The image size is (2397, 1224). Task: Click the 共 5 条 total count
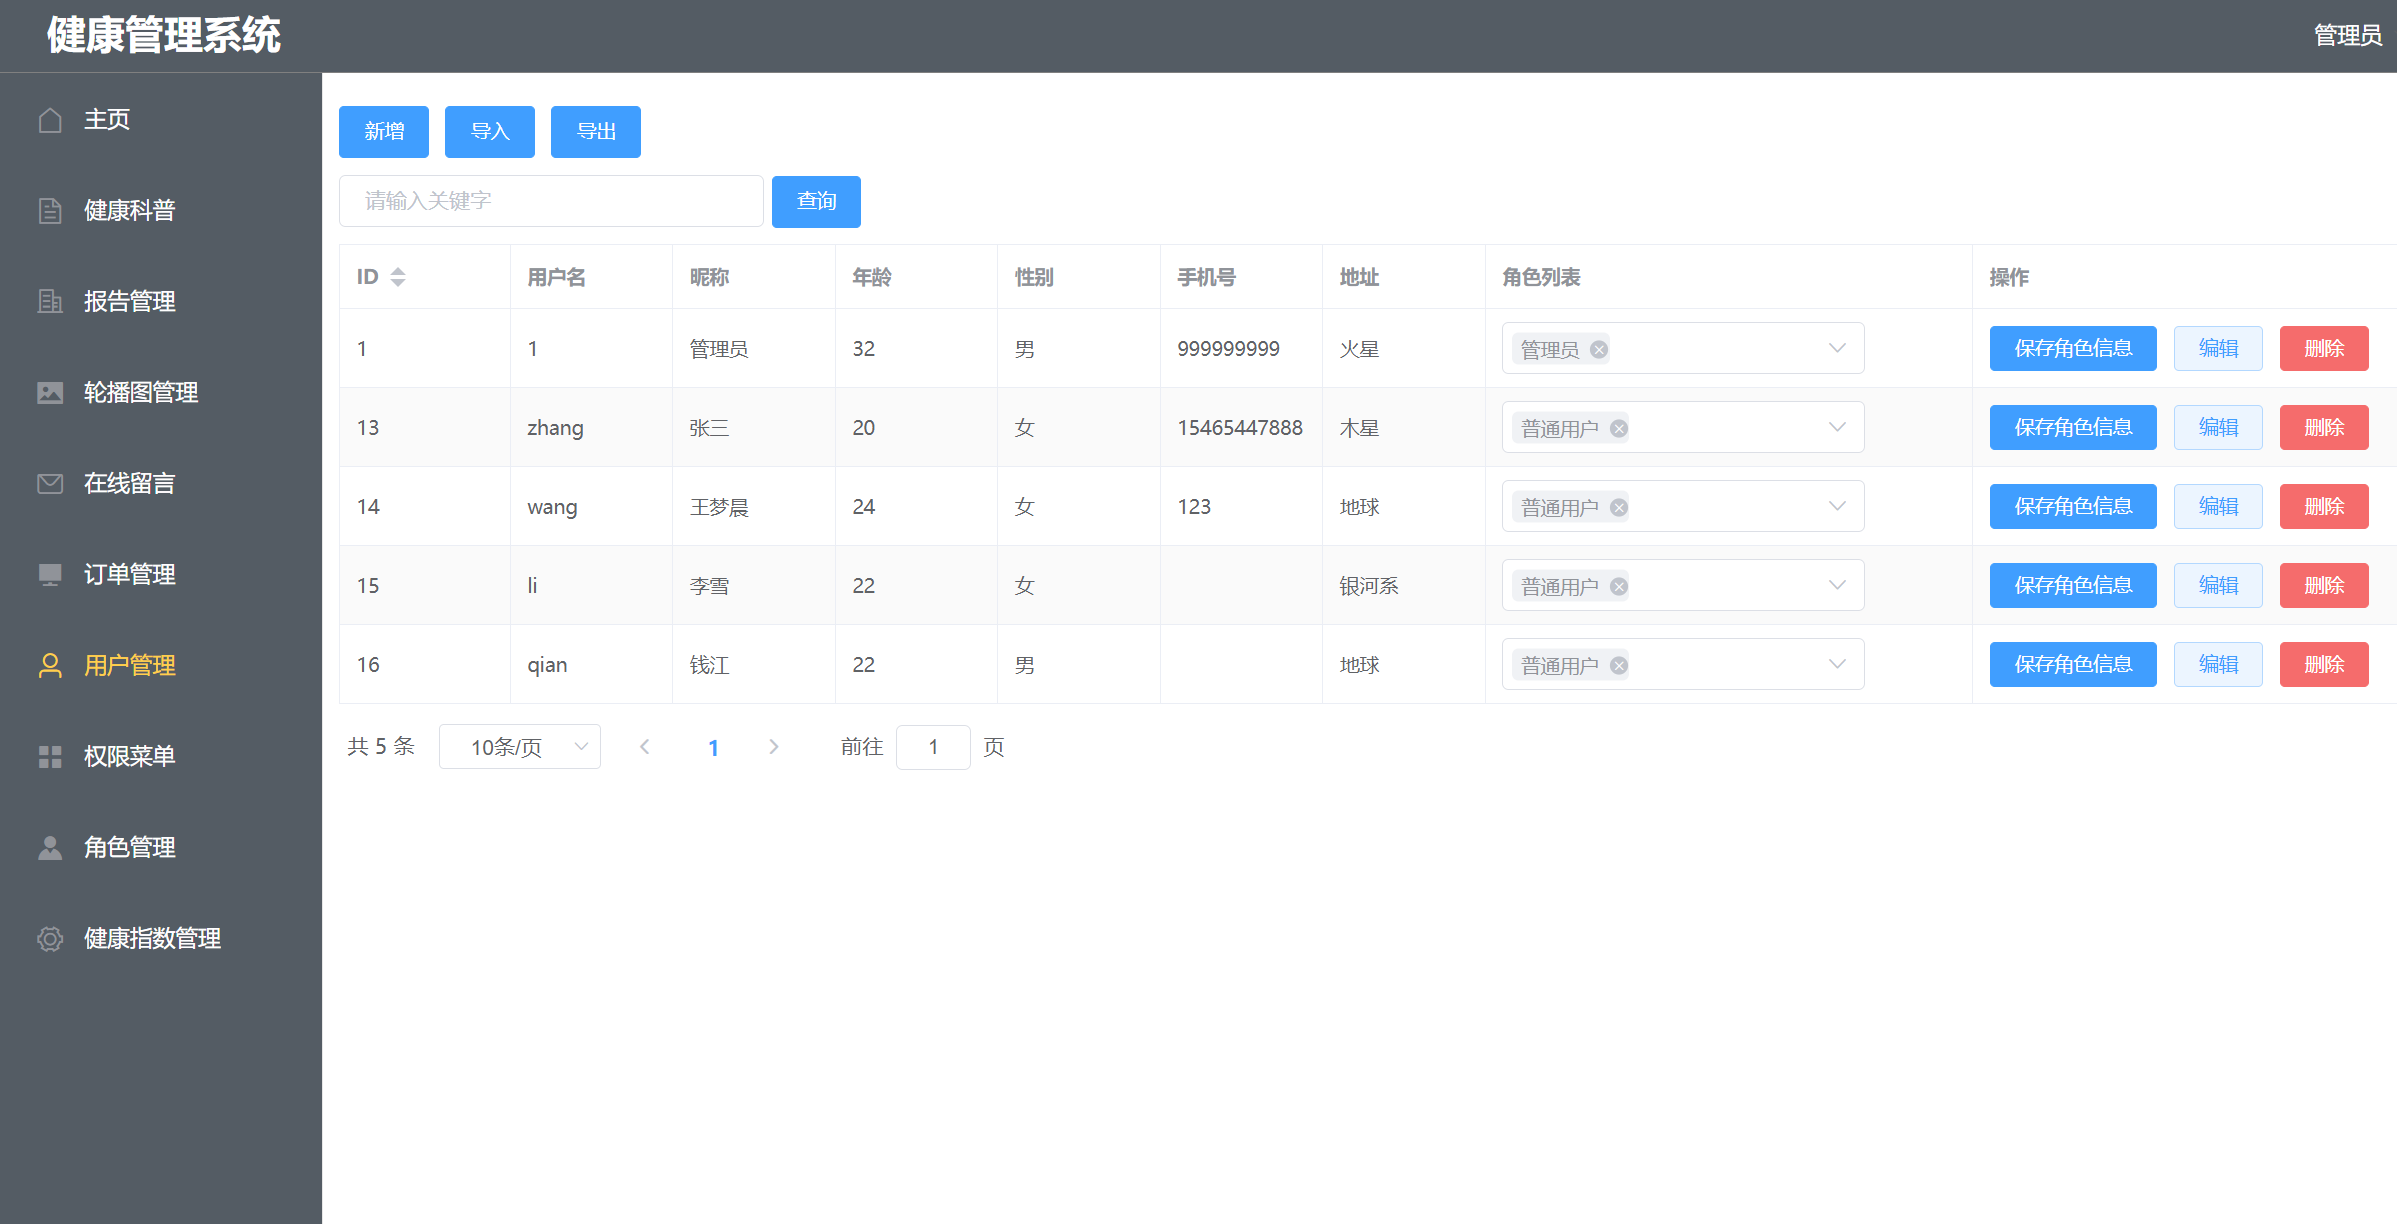click(x=381, y=747)
